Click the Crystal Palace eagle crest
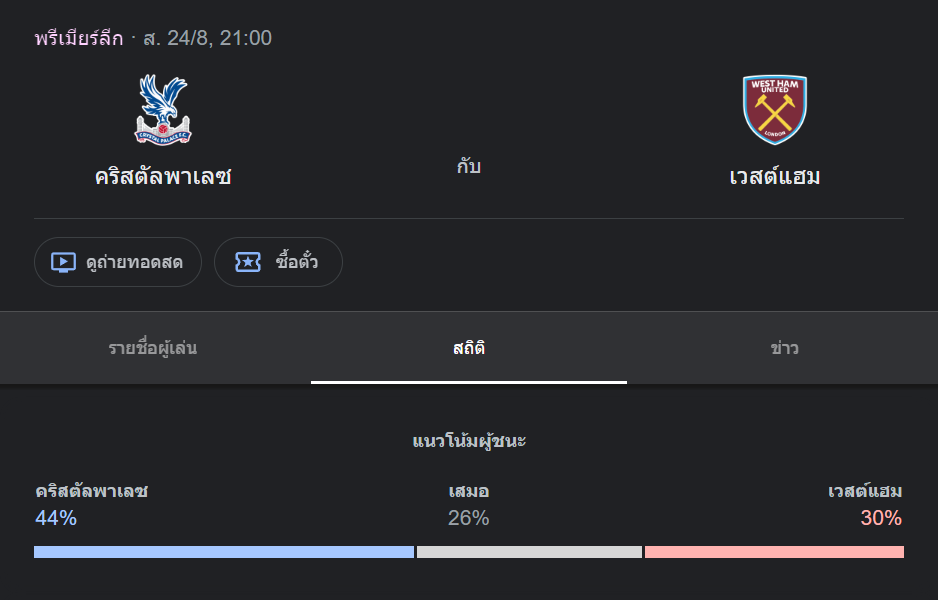The width and height of the screenshot is (938, 600). coord(163,109)
